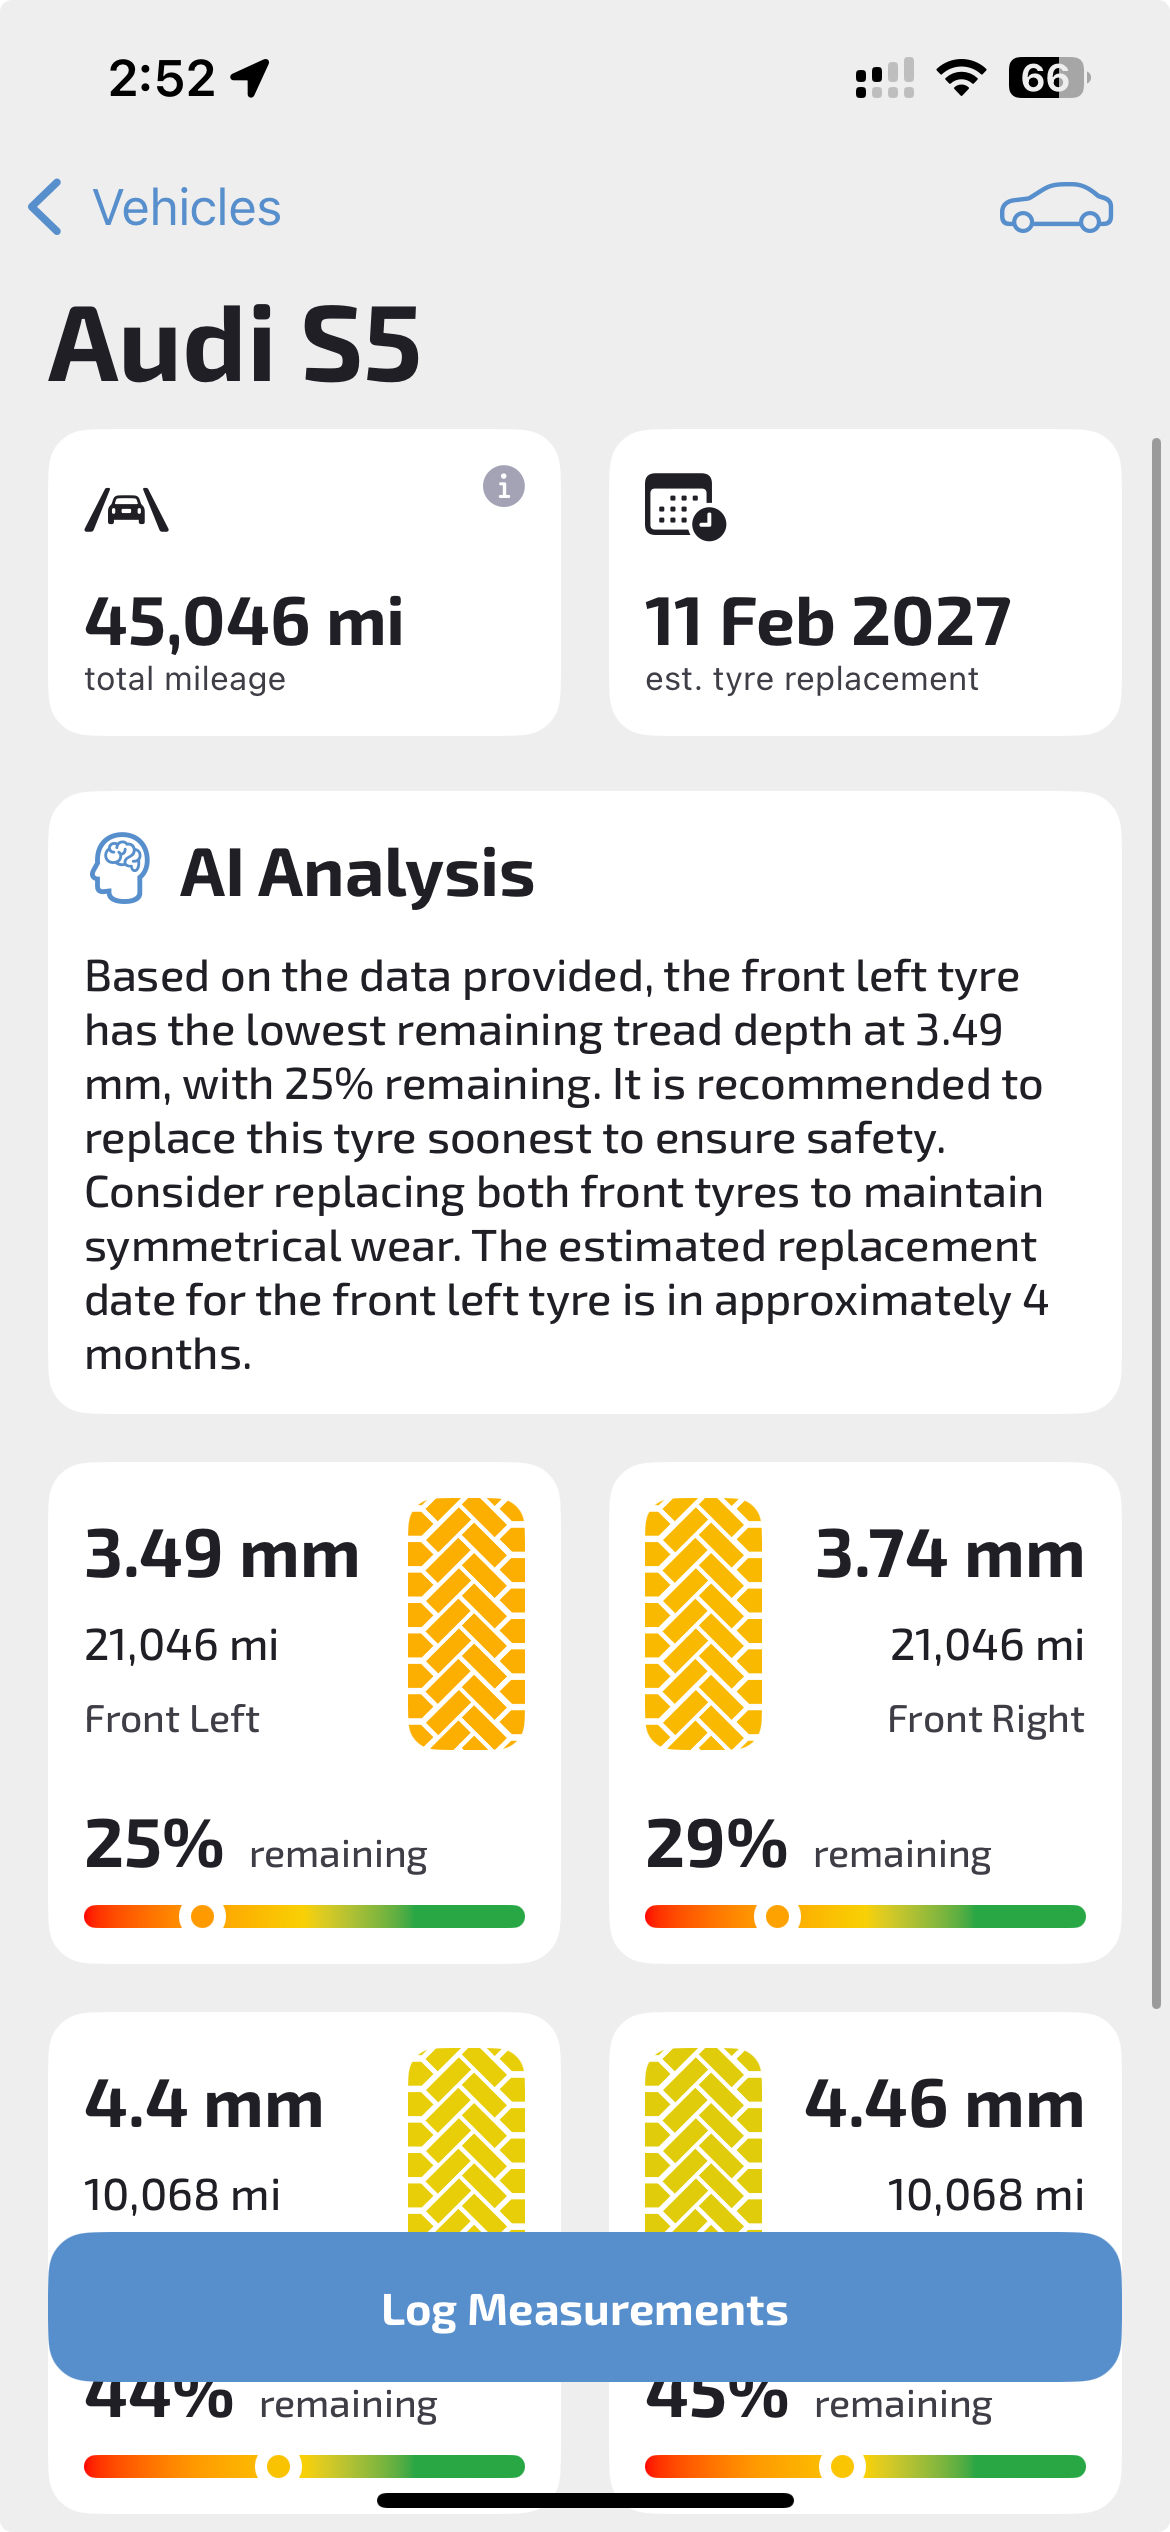This screenshot has height=2532, width=1170.
Task: Tap the AI brain icon
Action: 121,868
